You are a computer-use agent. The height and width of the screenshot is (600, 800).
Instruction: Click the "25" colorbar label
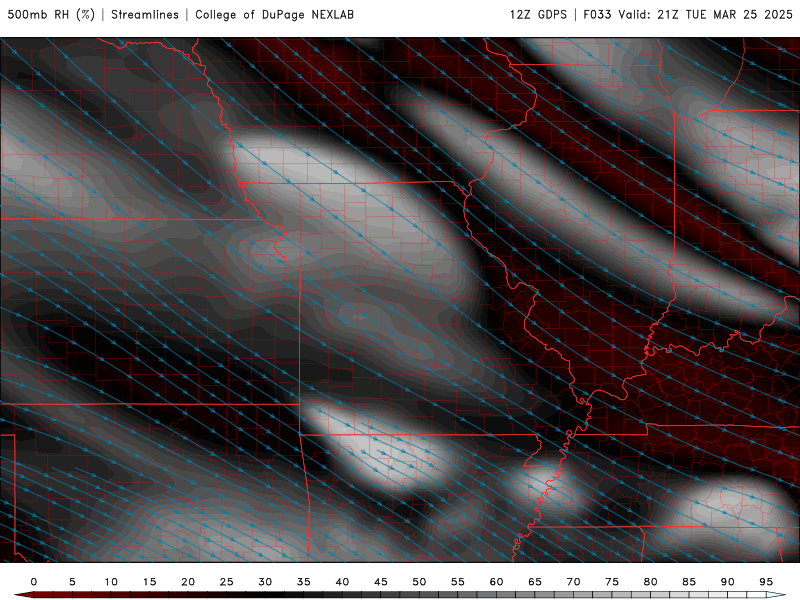pyautogui.click(x=227, y=582)
